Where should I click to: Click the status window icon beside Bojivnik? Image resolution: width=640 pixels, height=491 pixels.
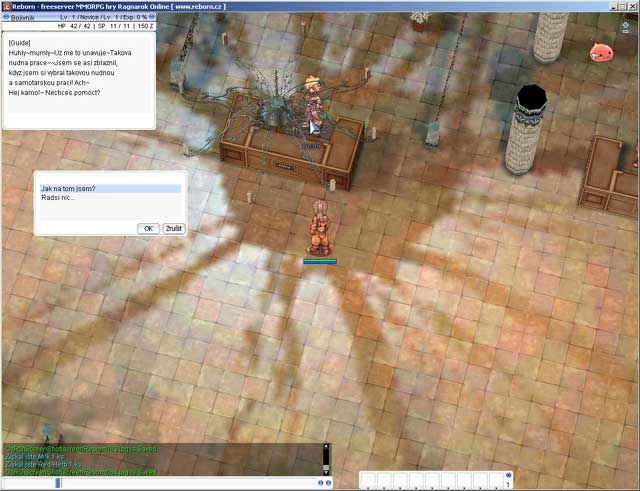coord(6,17)
